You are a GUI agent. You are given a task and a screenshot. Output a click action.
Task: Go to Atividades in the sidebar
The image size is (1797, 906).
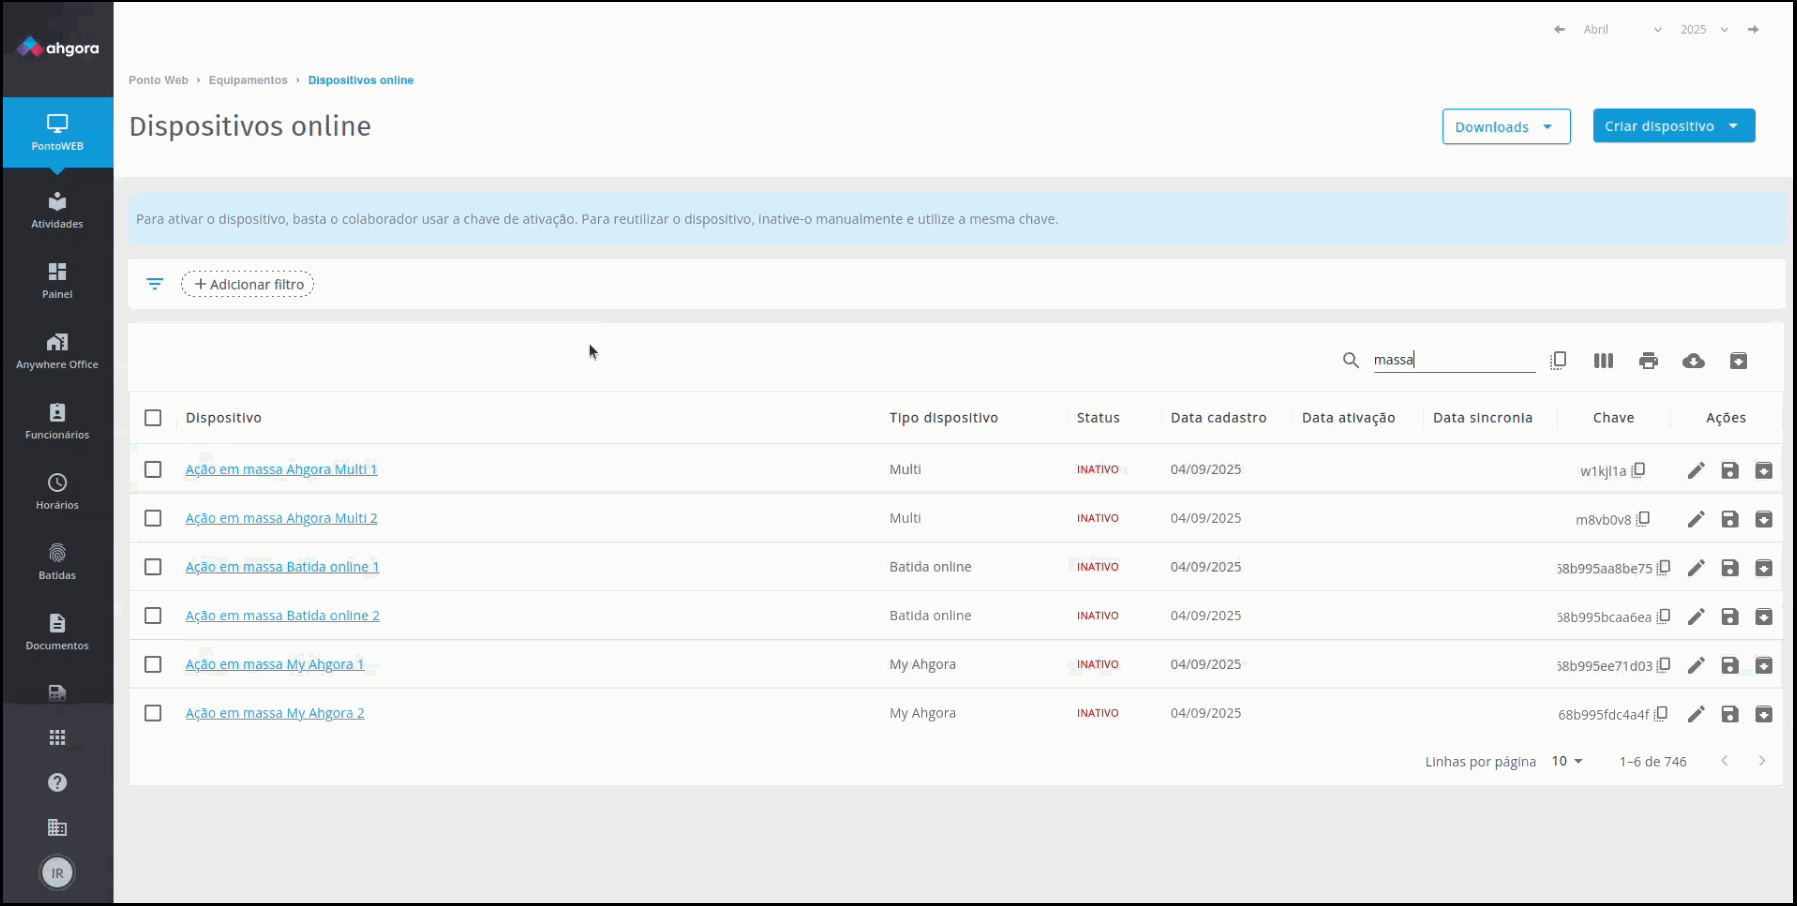point(57,210)
